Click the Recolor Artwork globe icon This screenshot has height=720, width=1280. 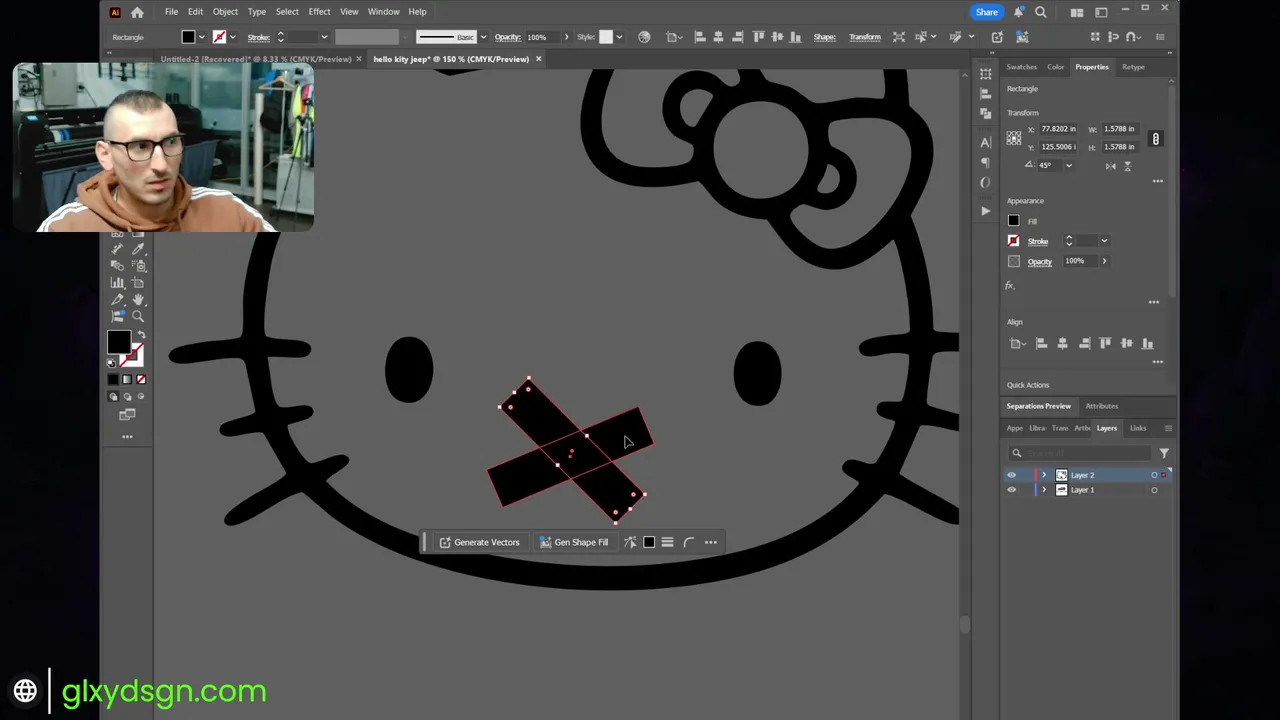click(644, 37)
